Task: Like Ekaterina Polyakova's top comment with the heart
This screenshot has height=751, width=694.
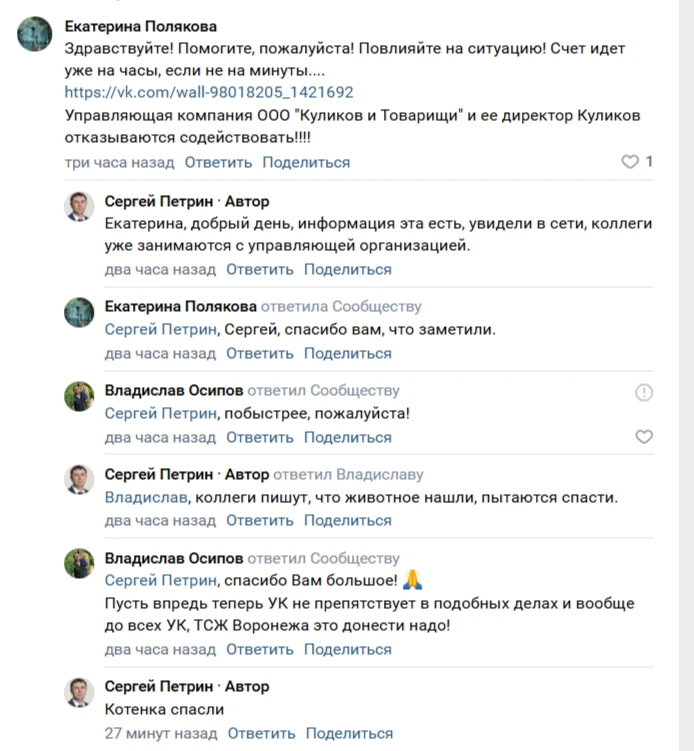Action: click(630, 162)
